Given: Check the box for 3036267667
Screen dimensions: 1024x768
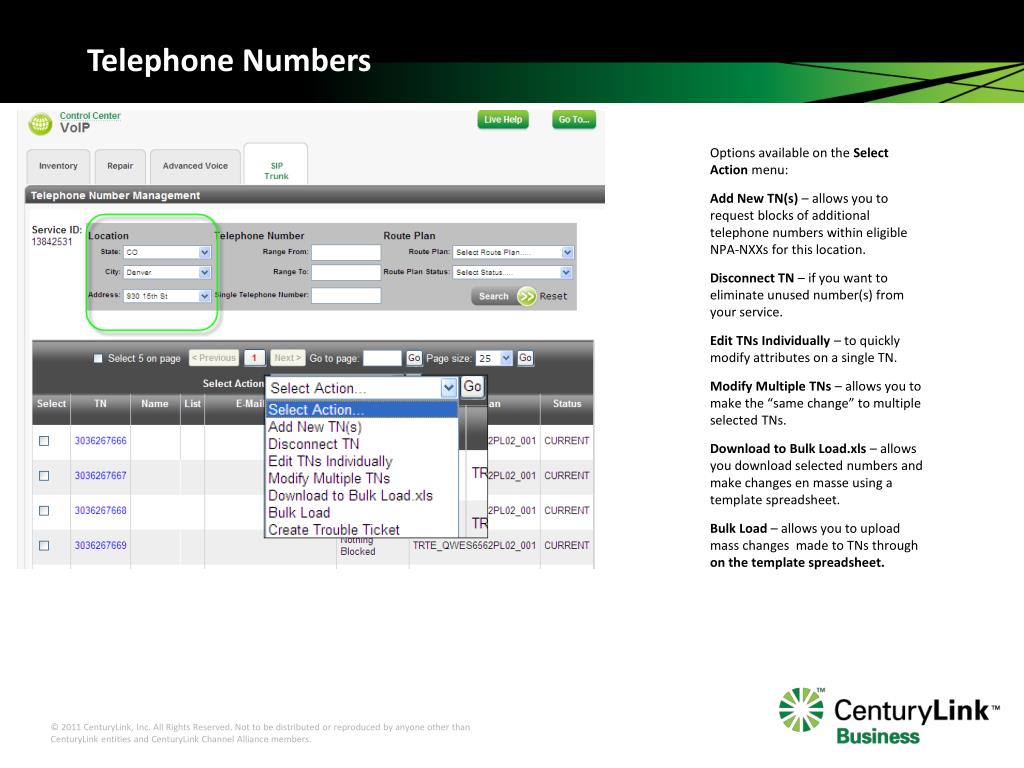Looking at the screenshot, I should (44, 475).
